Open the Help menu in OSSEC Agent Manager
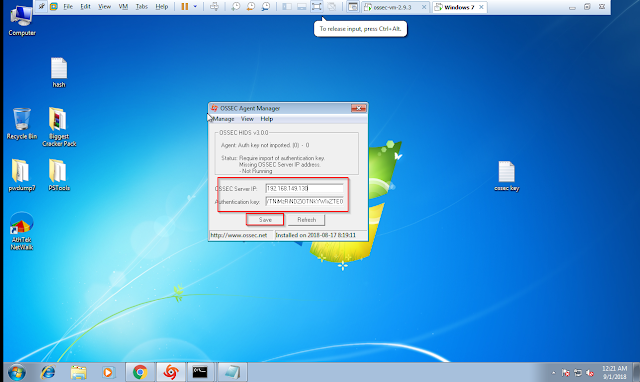 tap(267, 119)
